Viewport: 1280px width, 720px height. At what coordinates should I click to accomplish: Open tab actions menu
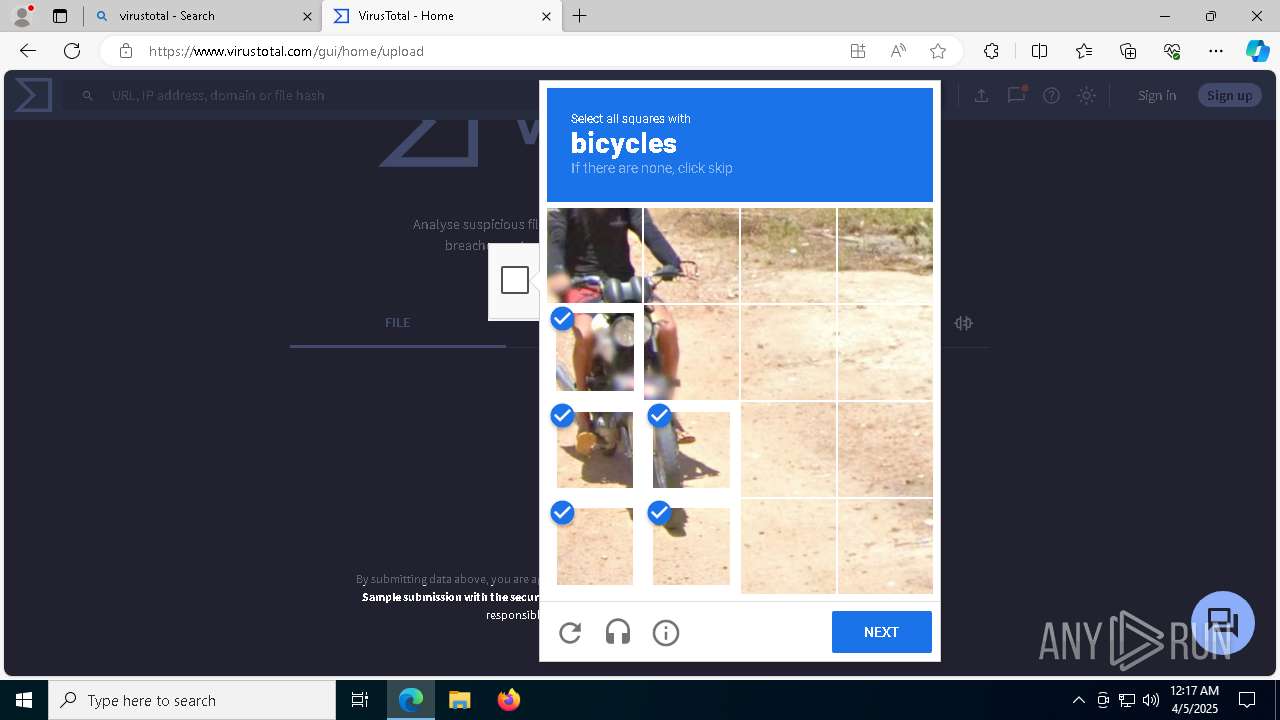(60, 16)
